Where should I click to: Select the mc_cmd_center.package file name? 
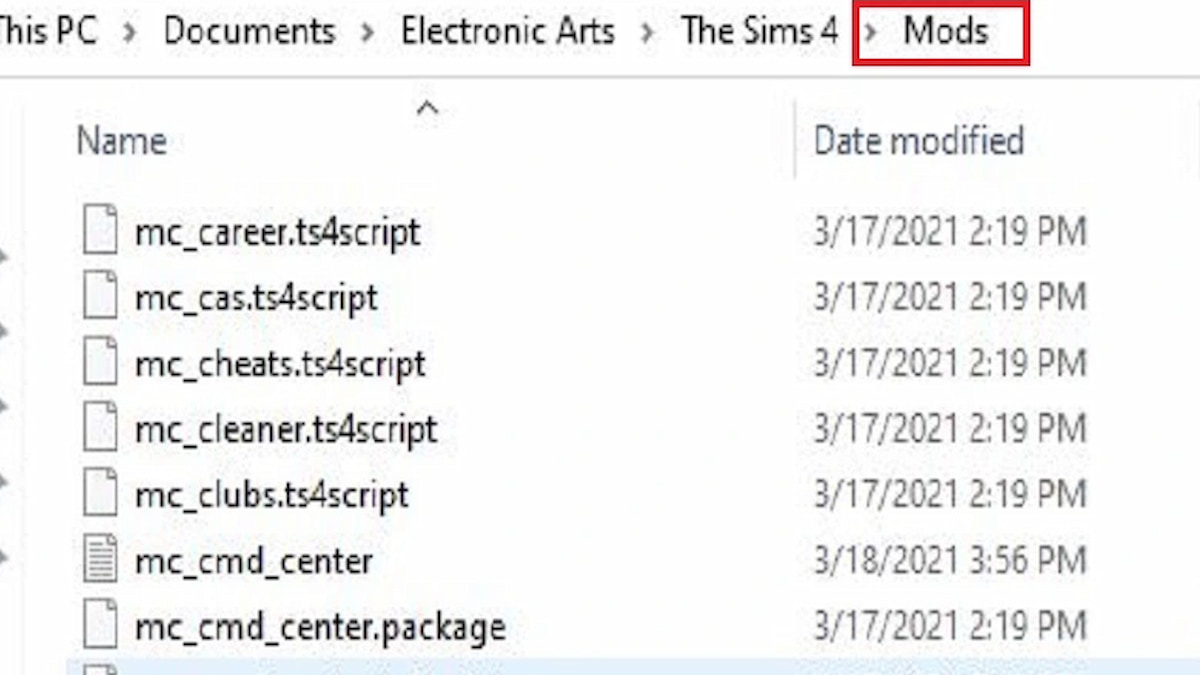pos(319,627)
